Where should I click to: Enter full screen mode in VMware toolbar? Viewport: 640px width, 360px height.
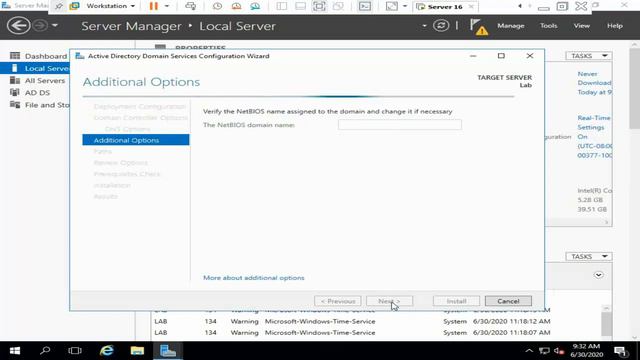319,6
